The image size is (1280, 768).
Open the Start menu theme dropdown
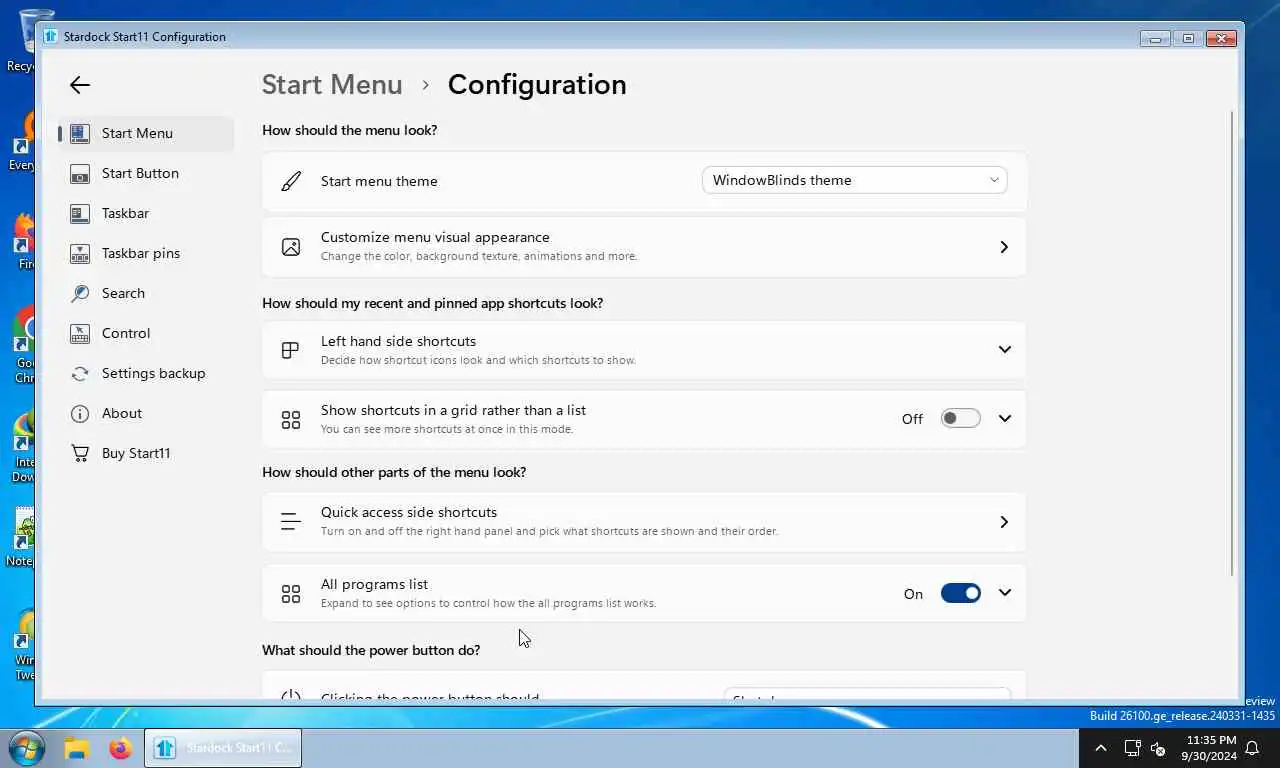(854, 180)
